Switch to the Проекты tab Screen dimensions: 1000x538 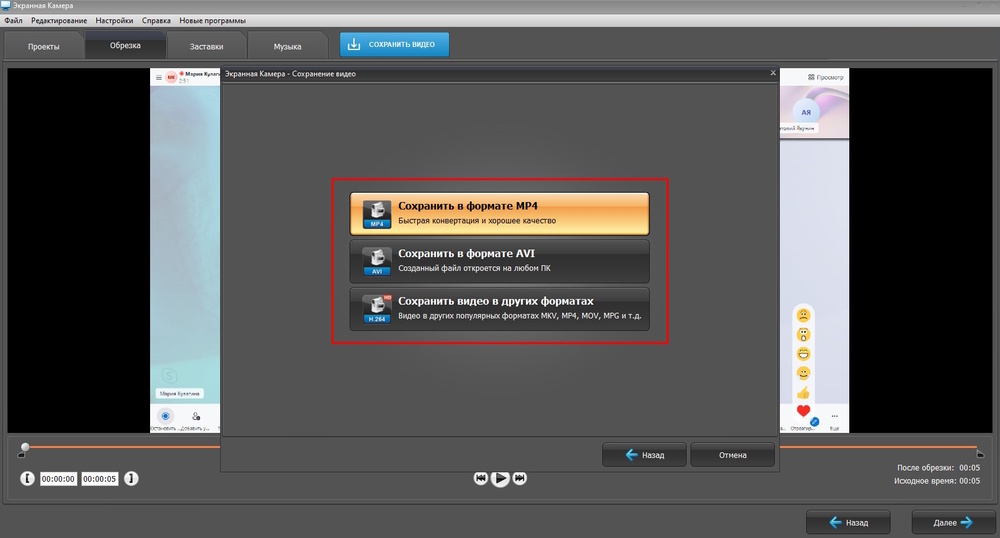point(43,47)
